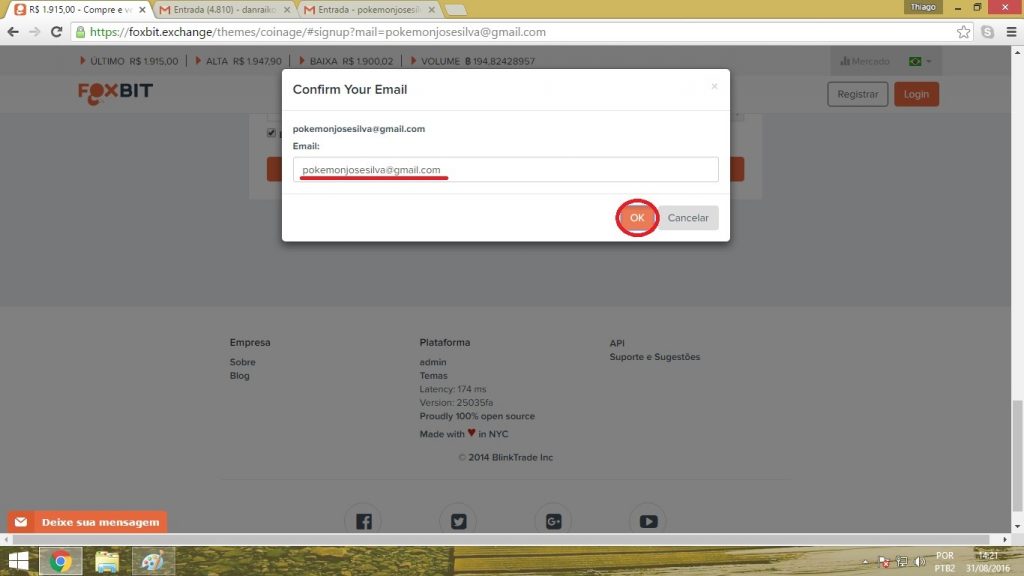This screenshot has width=1024, height=576.
Task: Click the Email input field
Action: (x=506, y=170)
